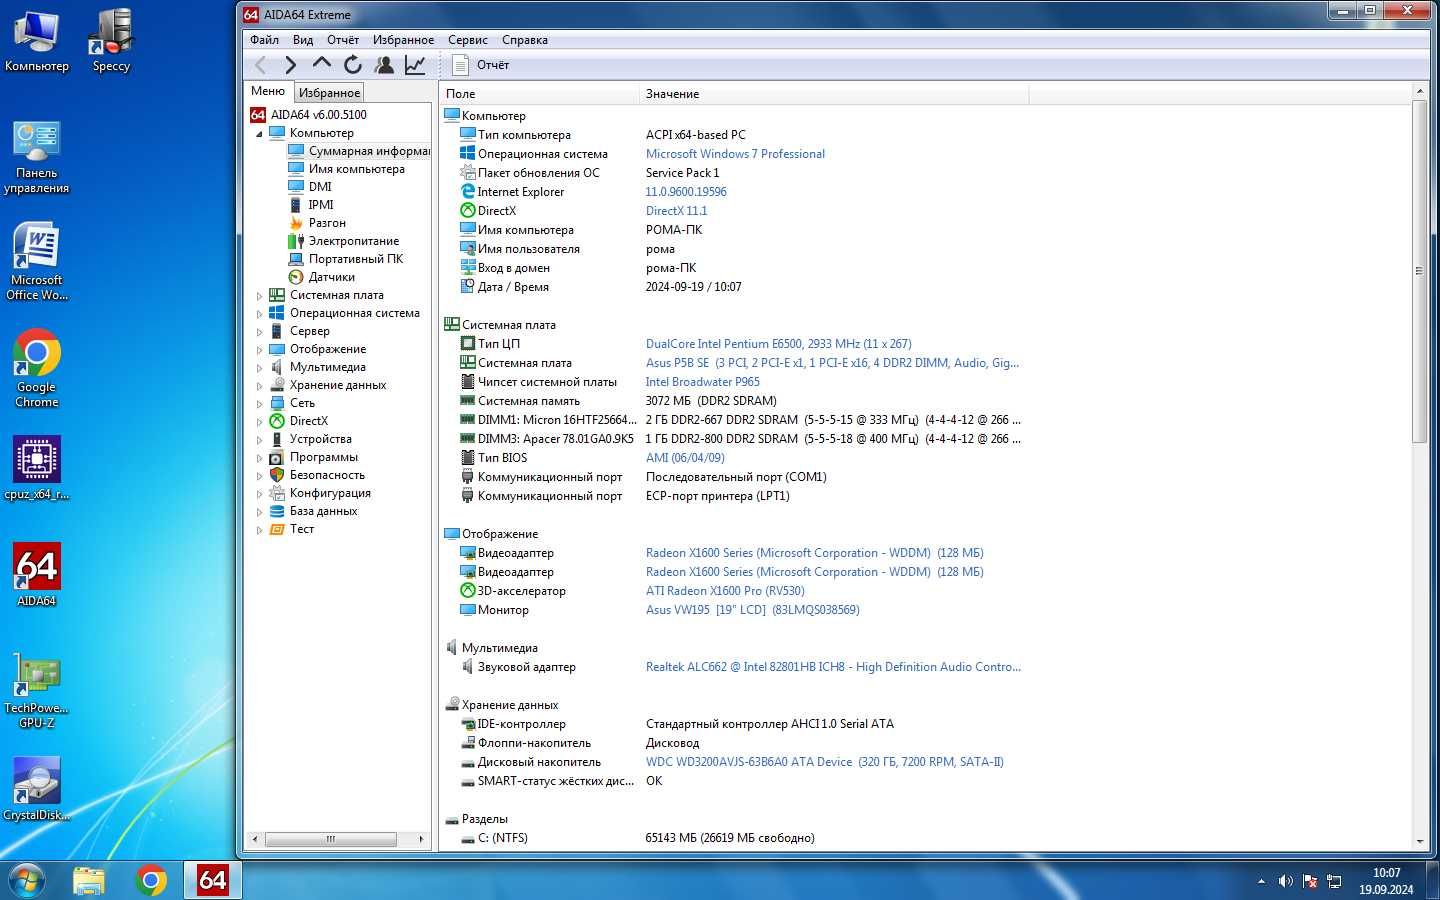Go up one level with the Up arrow
This screenshot has width=1440, height=900.
pos(322,64)
